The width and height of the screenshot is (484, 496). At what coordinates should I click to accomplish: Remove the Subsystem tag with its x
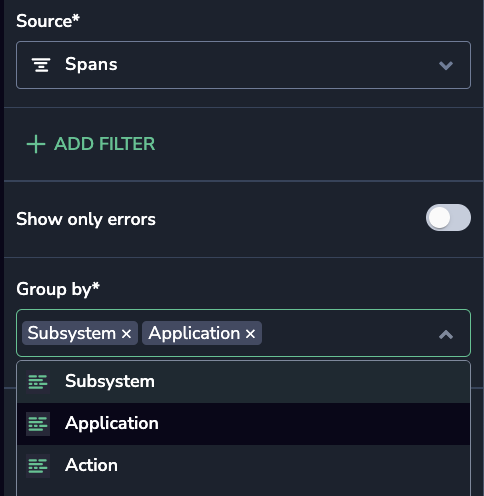coord(126,333)
